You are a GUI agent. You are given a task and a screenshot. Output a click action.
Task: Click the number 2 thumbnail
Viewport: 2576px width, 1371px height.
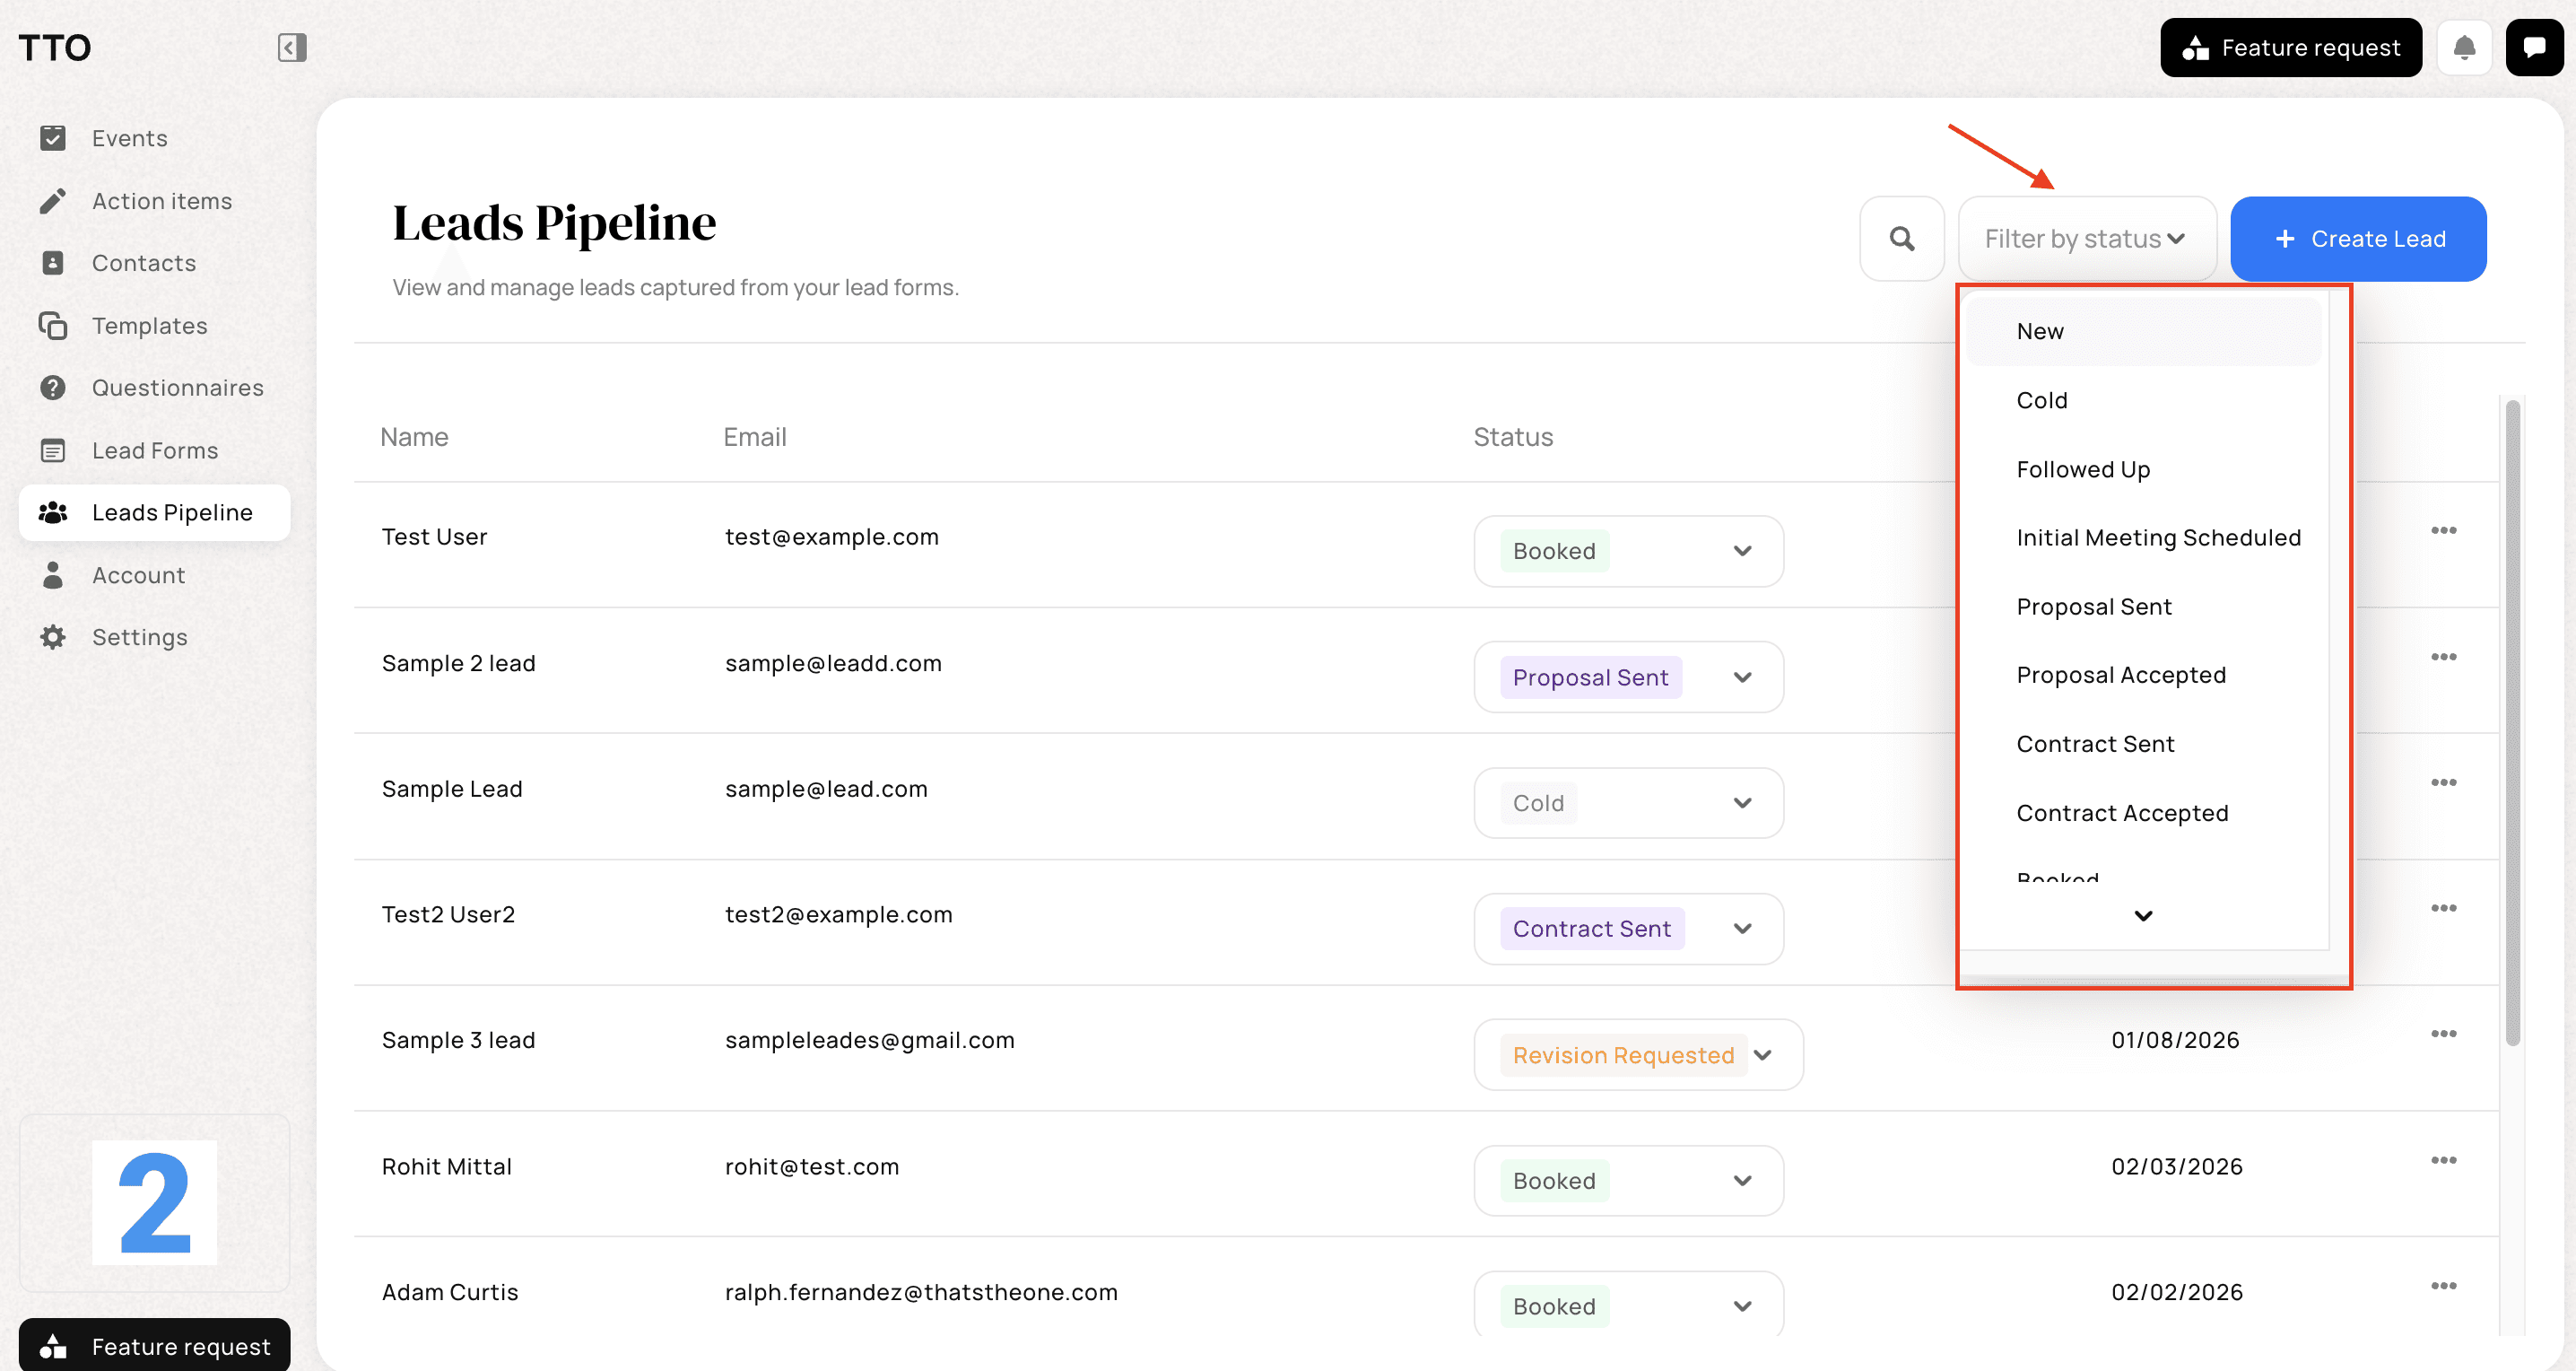point(154,1202)
